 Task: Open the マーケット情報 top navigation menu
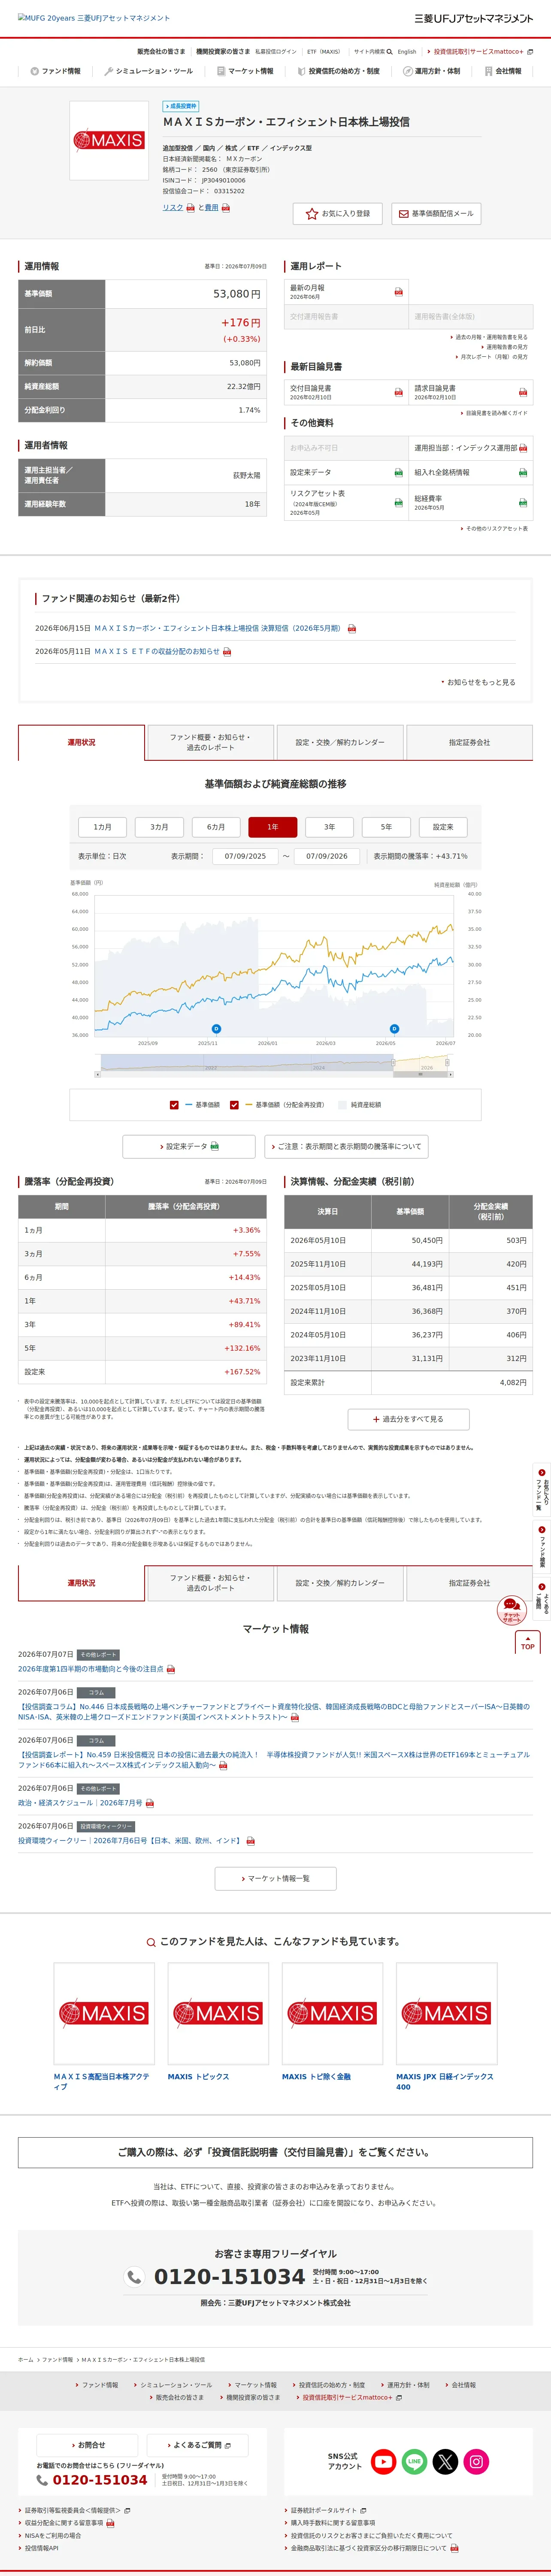click(x=245, y=71)
